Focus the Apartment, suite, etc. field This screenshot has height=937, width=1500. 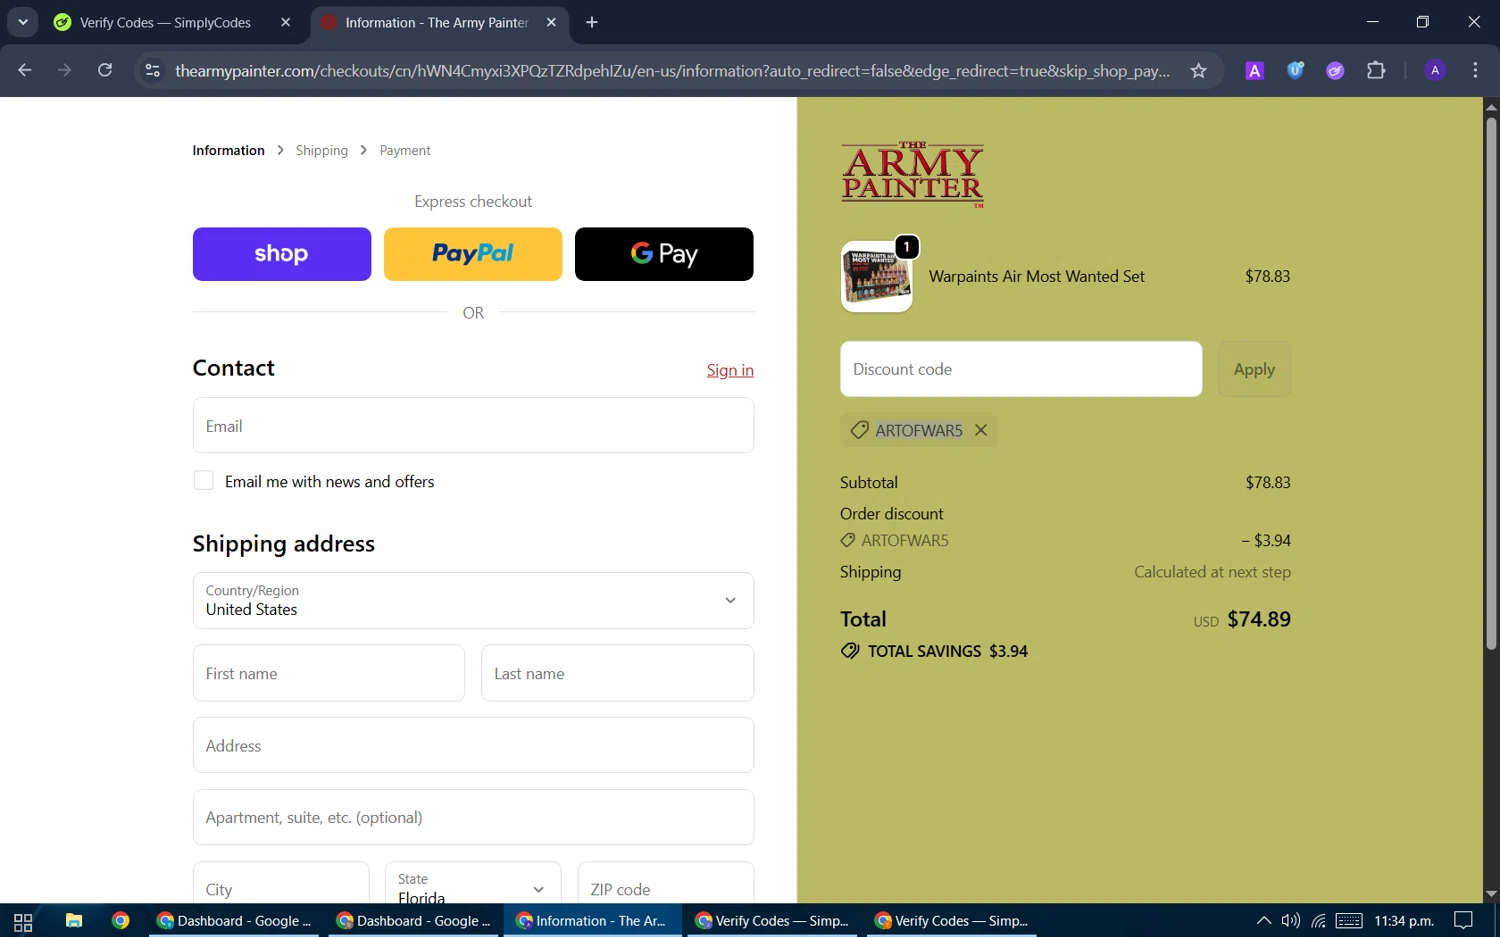click(473, 817)
